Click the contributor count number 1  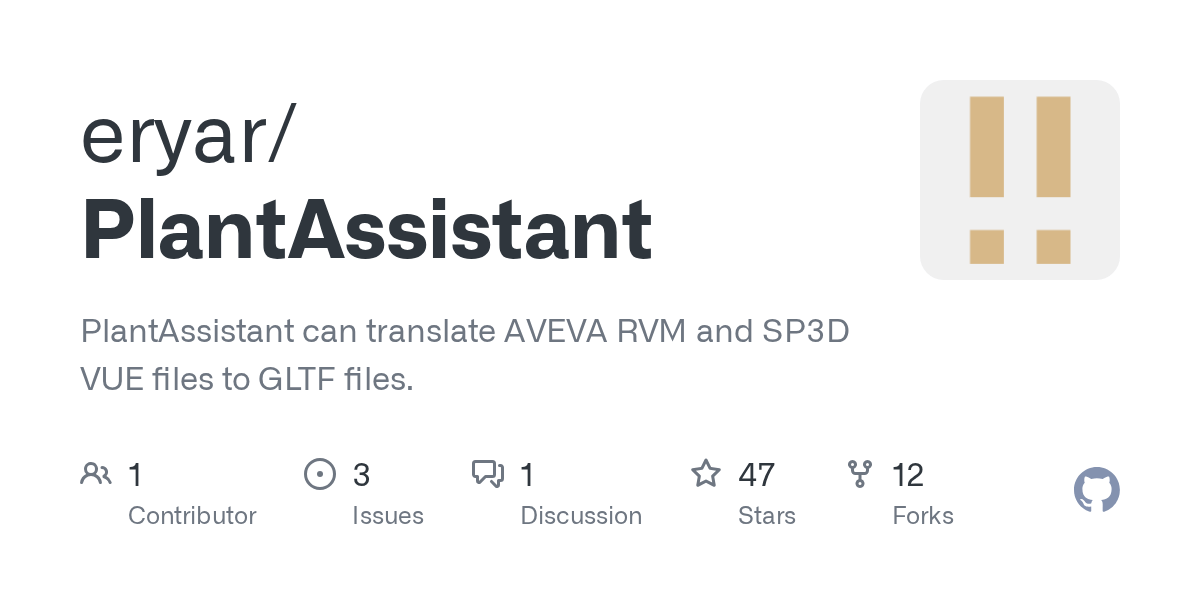(135, 475)
